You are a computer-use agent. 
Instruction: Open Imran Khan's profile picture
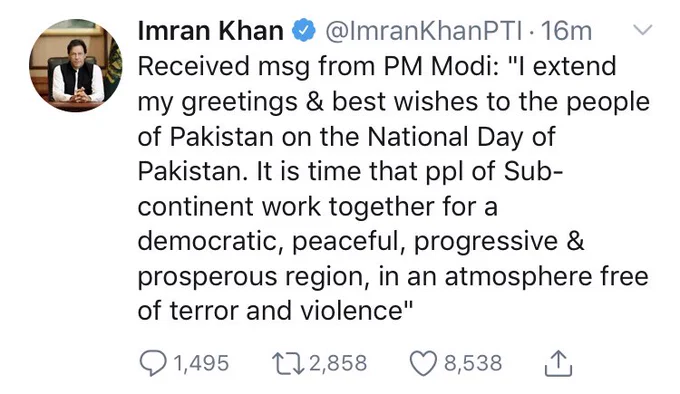pos(75,65)
